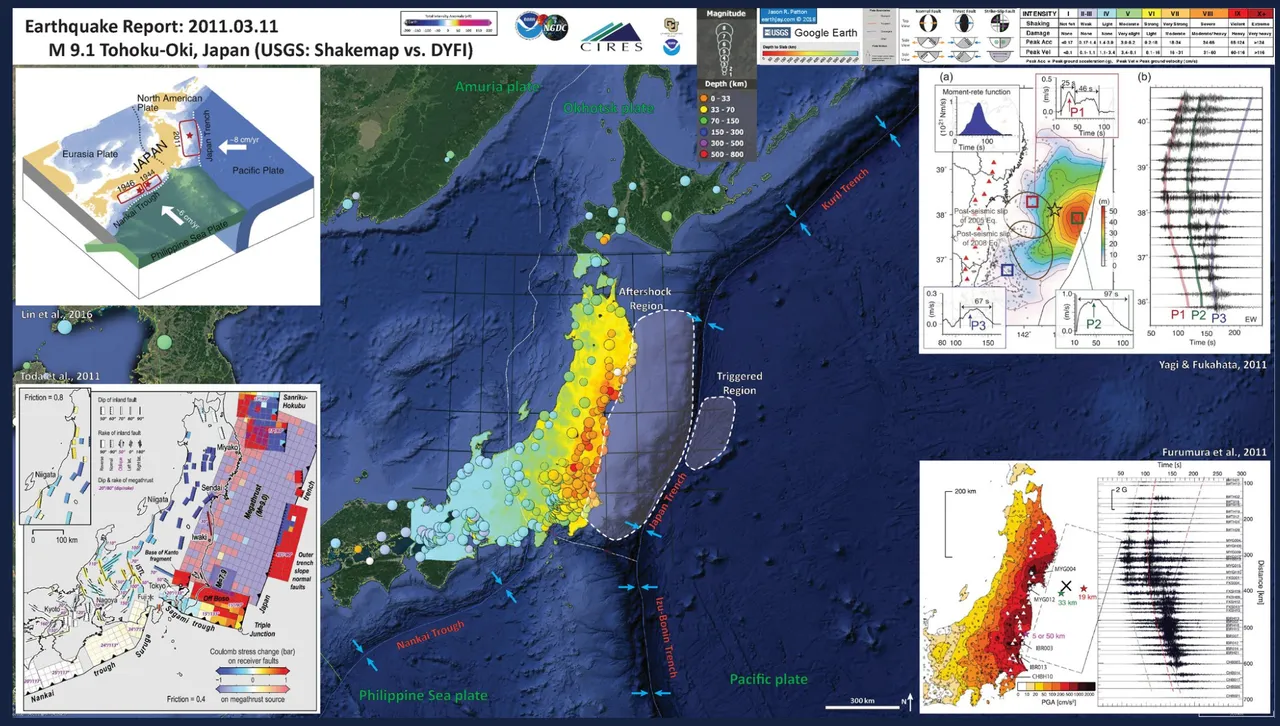This screenshot has width=1280, height=726.
Task: Click the red 500 - 800 depth swatch
Action: [x=703, y=154]
